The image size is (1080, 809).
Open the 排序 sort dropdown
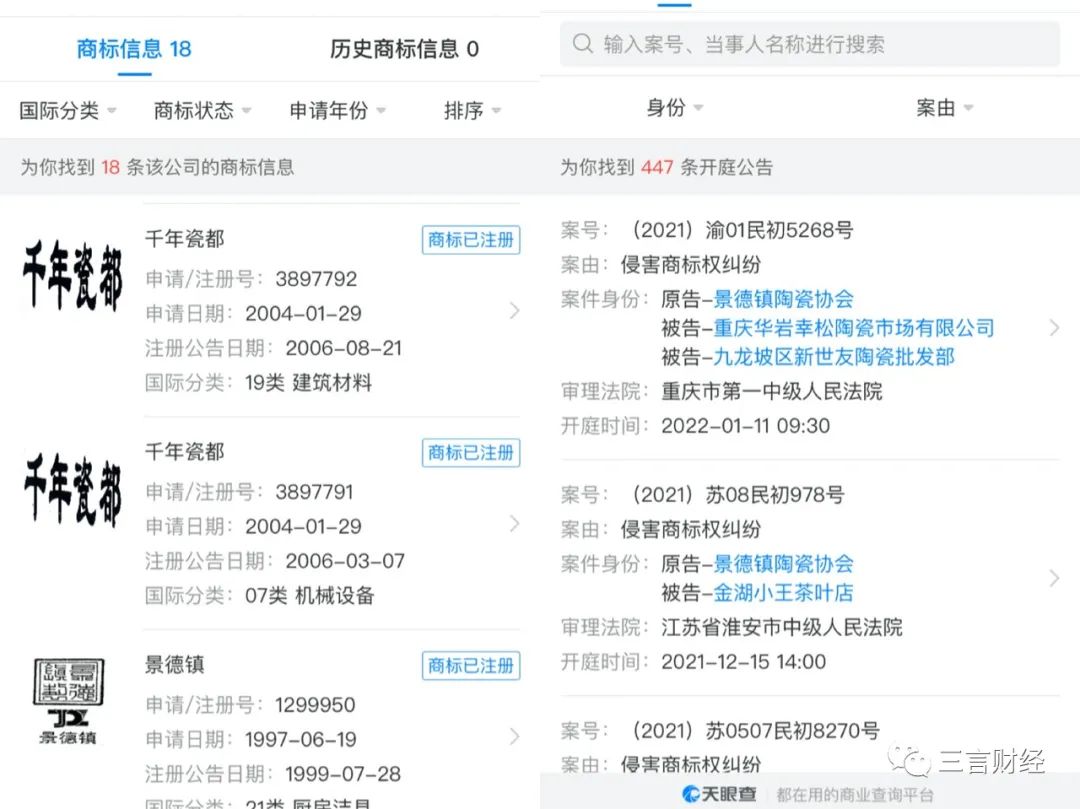(472, 110)
